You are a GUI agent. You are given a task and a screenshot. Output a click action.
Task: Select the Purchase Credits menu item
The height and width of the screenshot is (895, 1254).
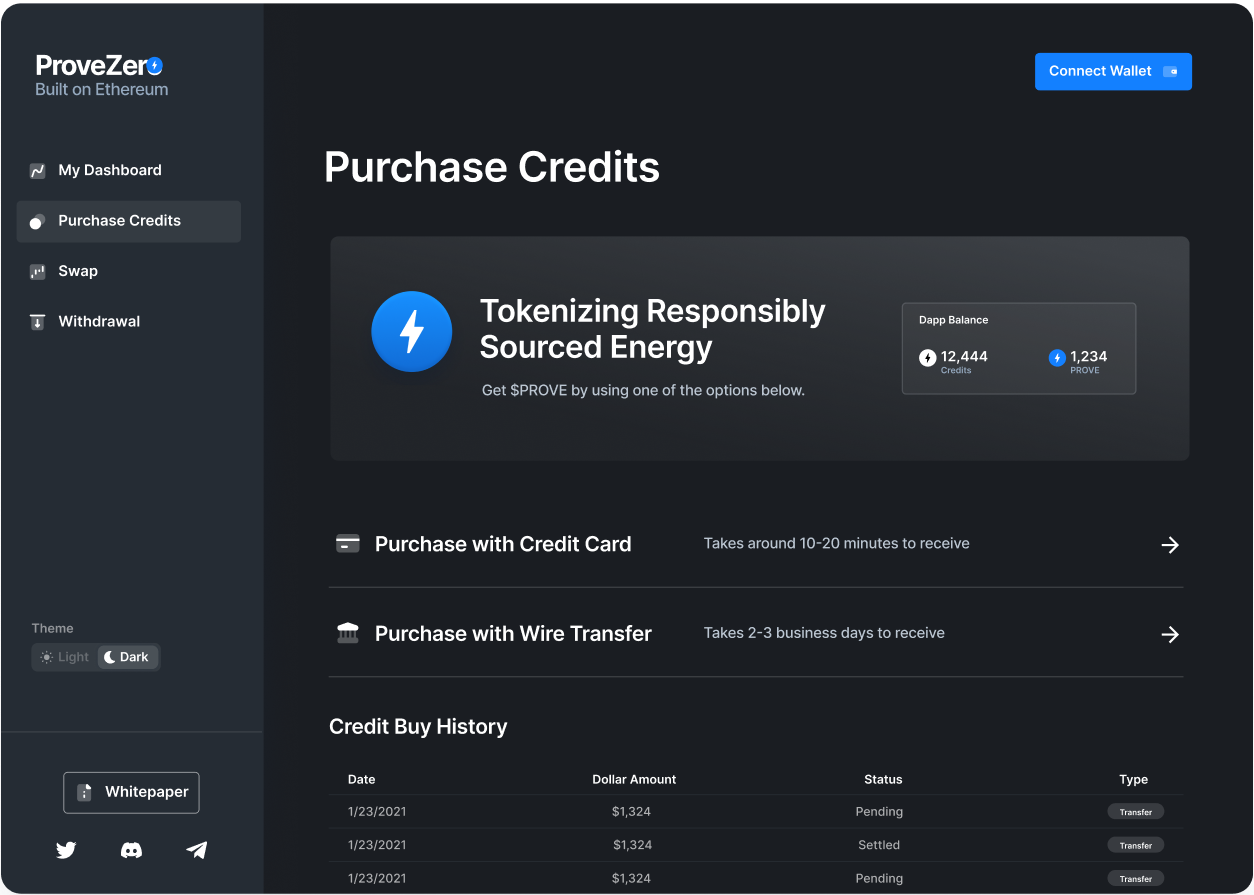click(x=119, y=221)
